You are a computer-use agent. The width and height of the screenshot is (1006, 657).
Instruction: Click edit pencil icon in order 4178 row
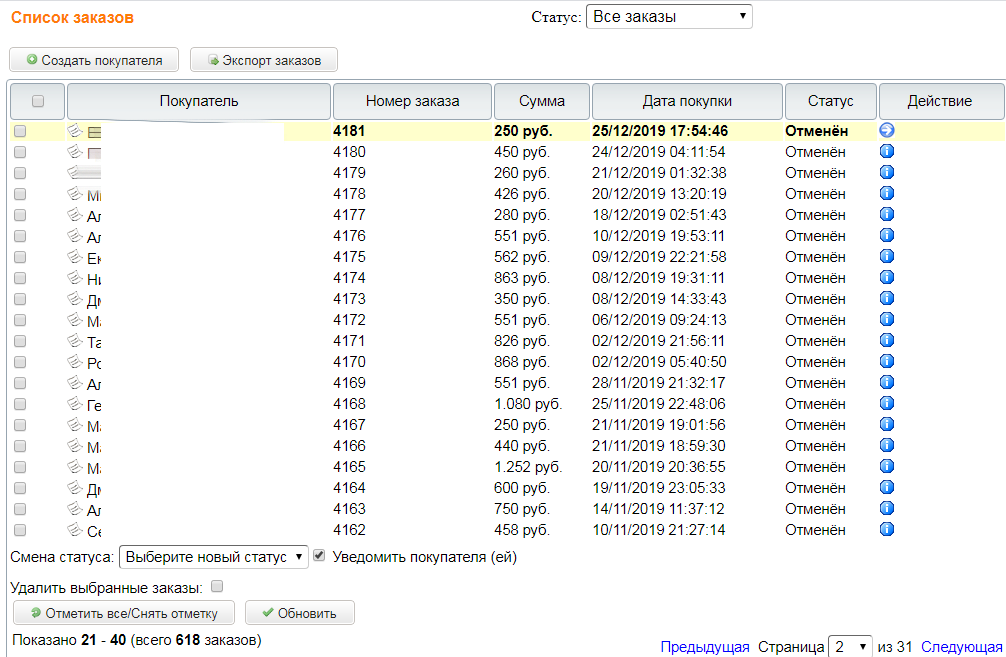point(75,193)
